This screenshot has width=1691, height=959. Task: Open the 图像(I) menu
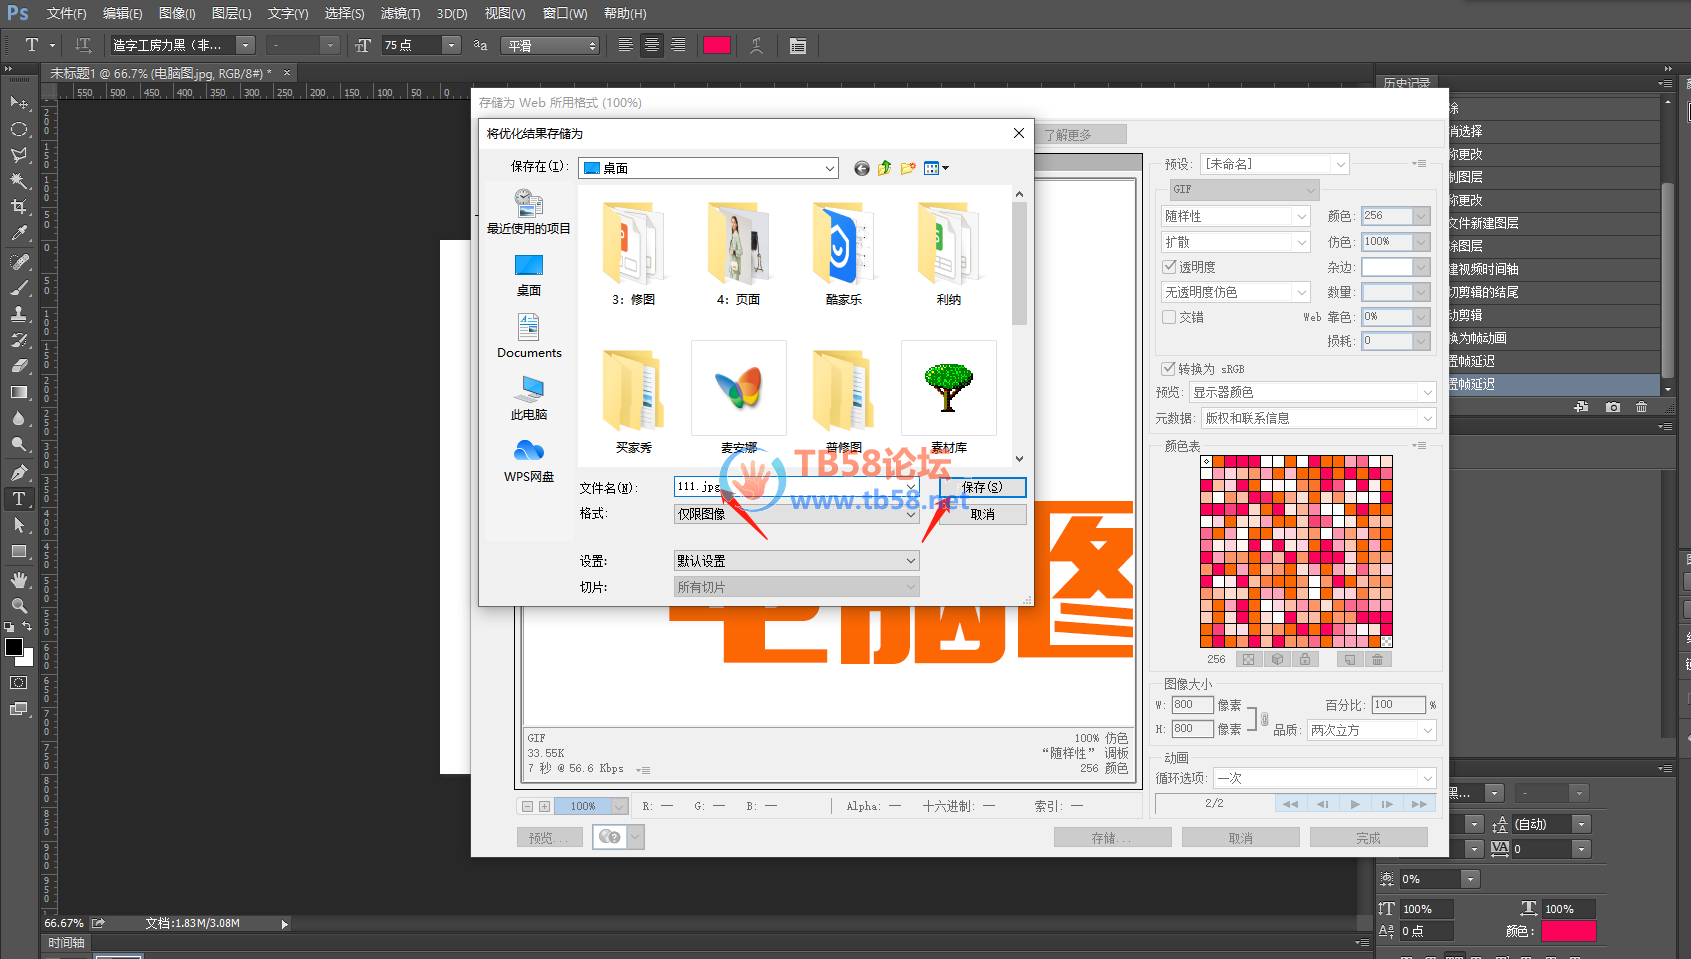click(177, 14)
